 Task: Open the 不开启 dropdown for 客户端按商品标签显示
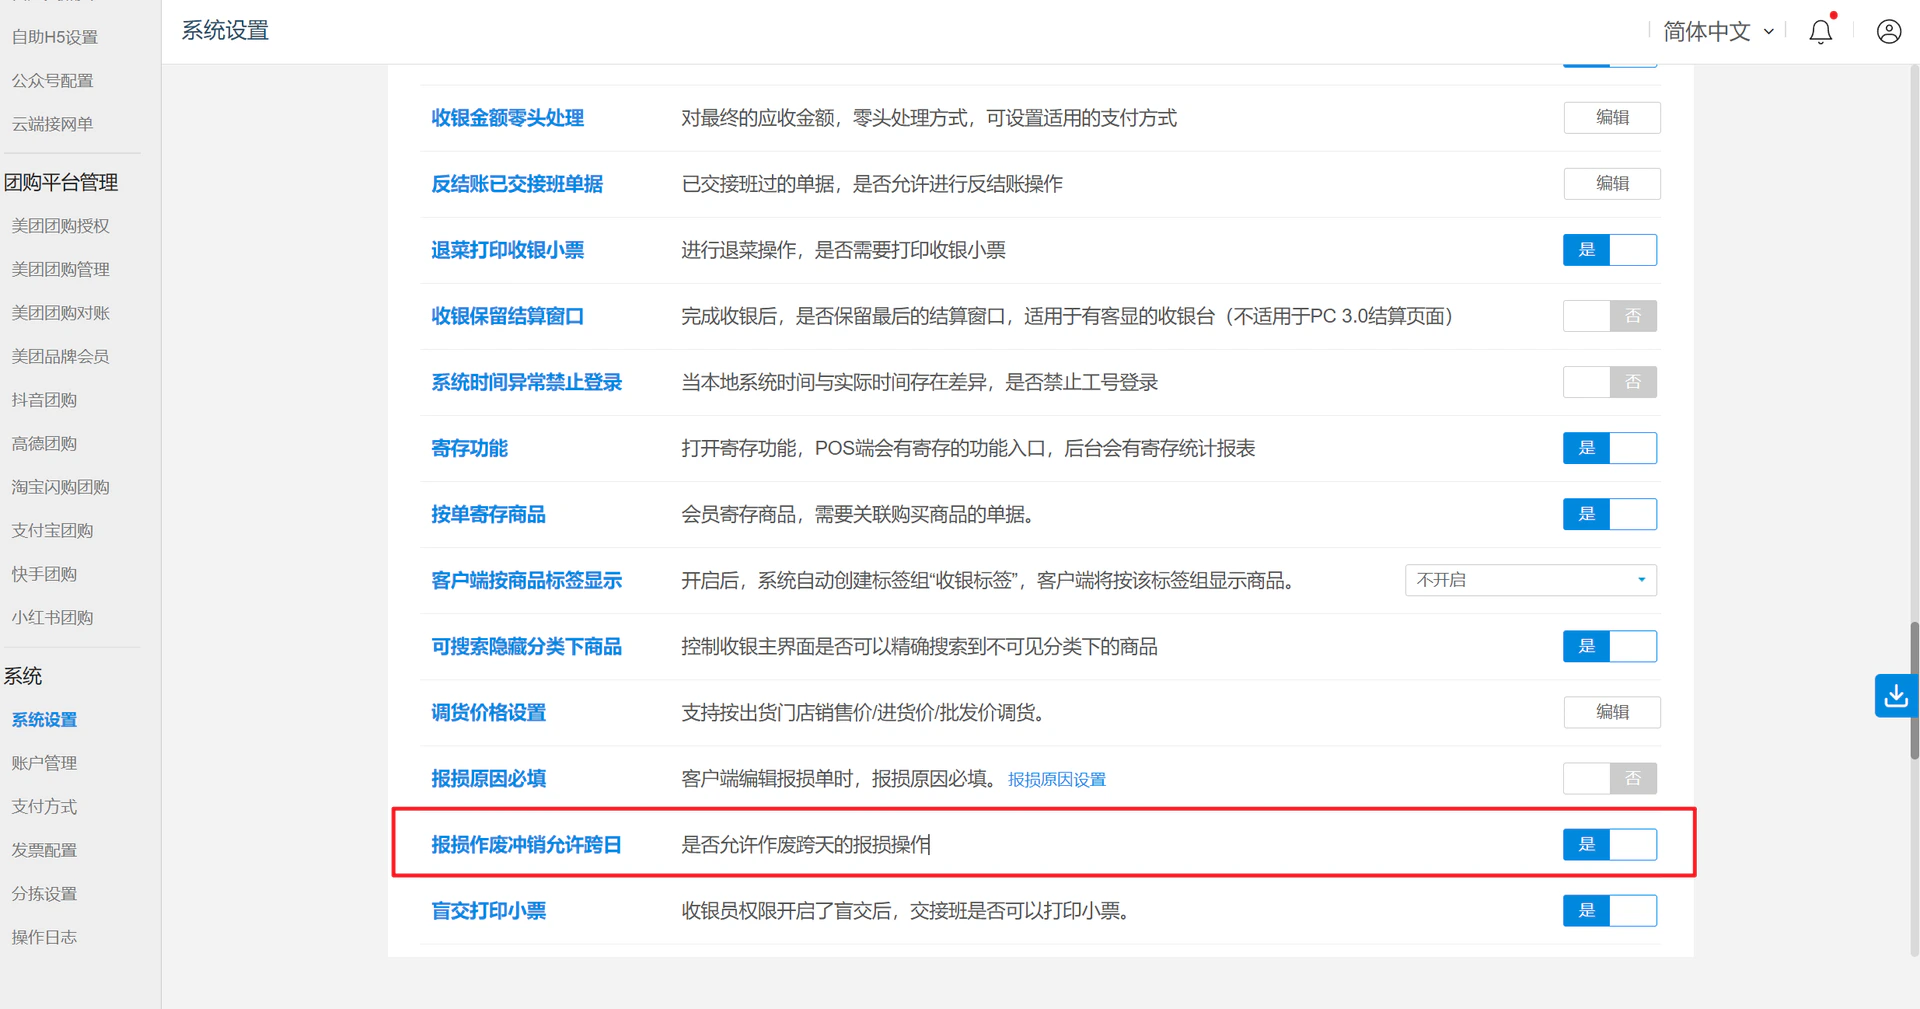[1530, 580]
